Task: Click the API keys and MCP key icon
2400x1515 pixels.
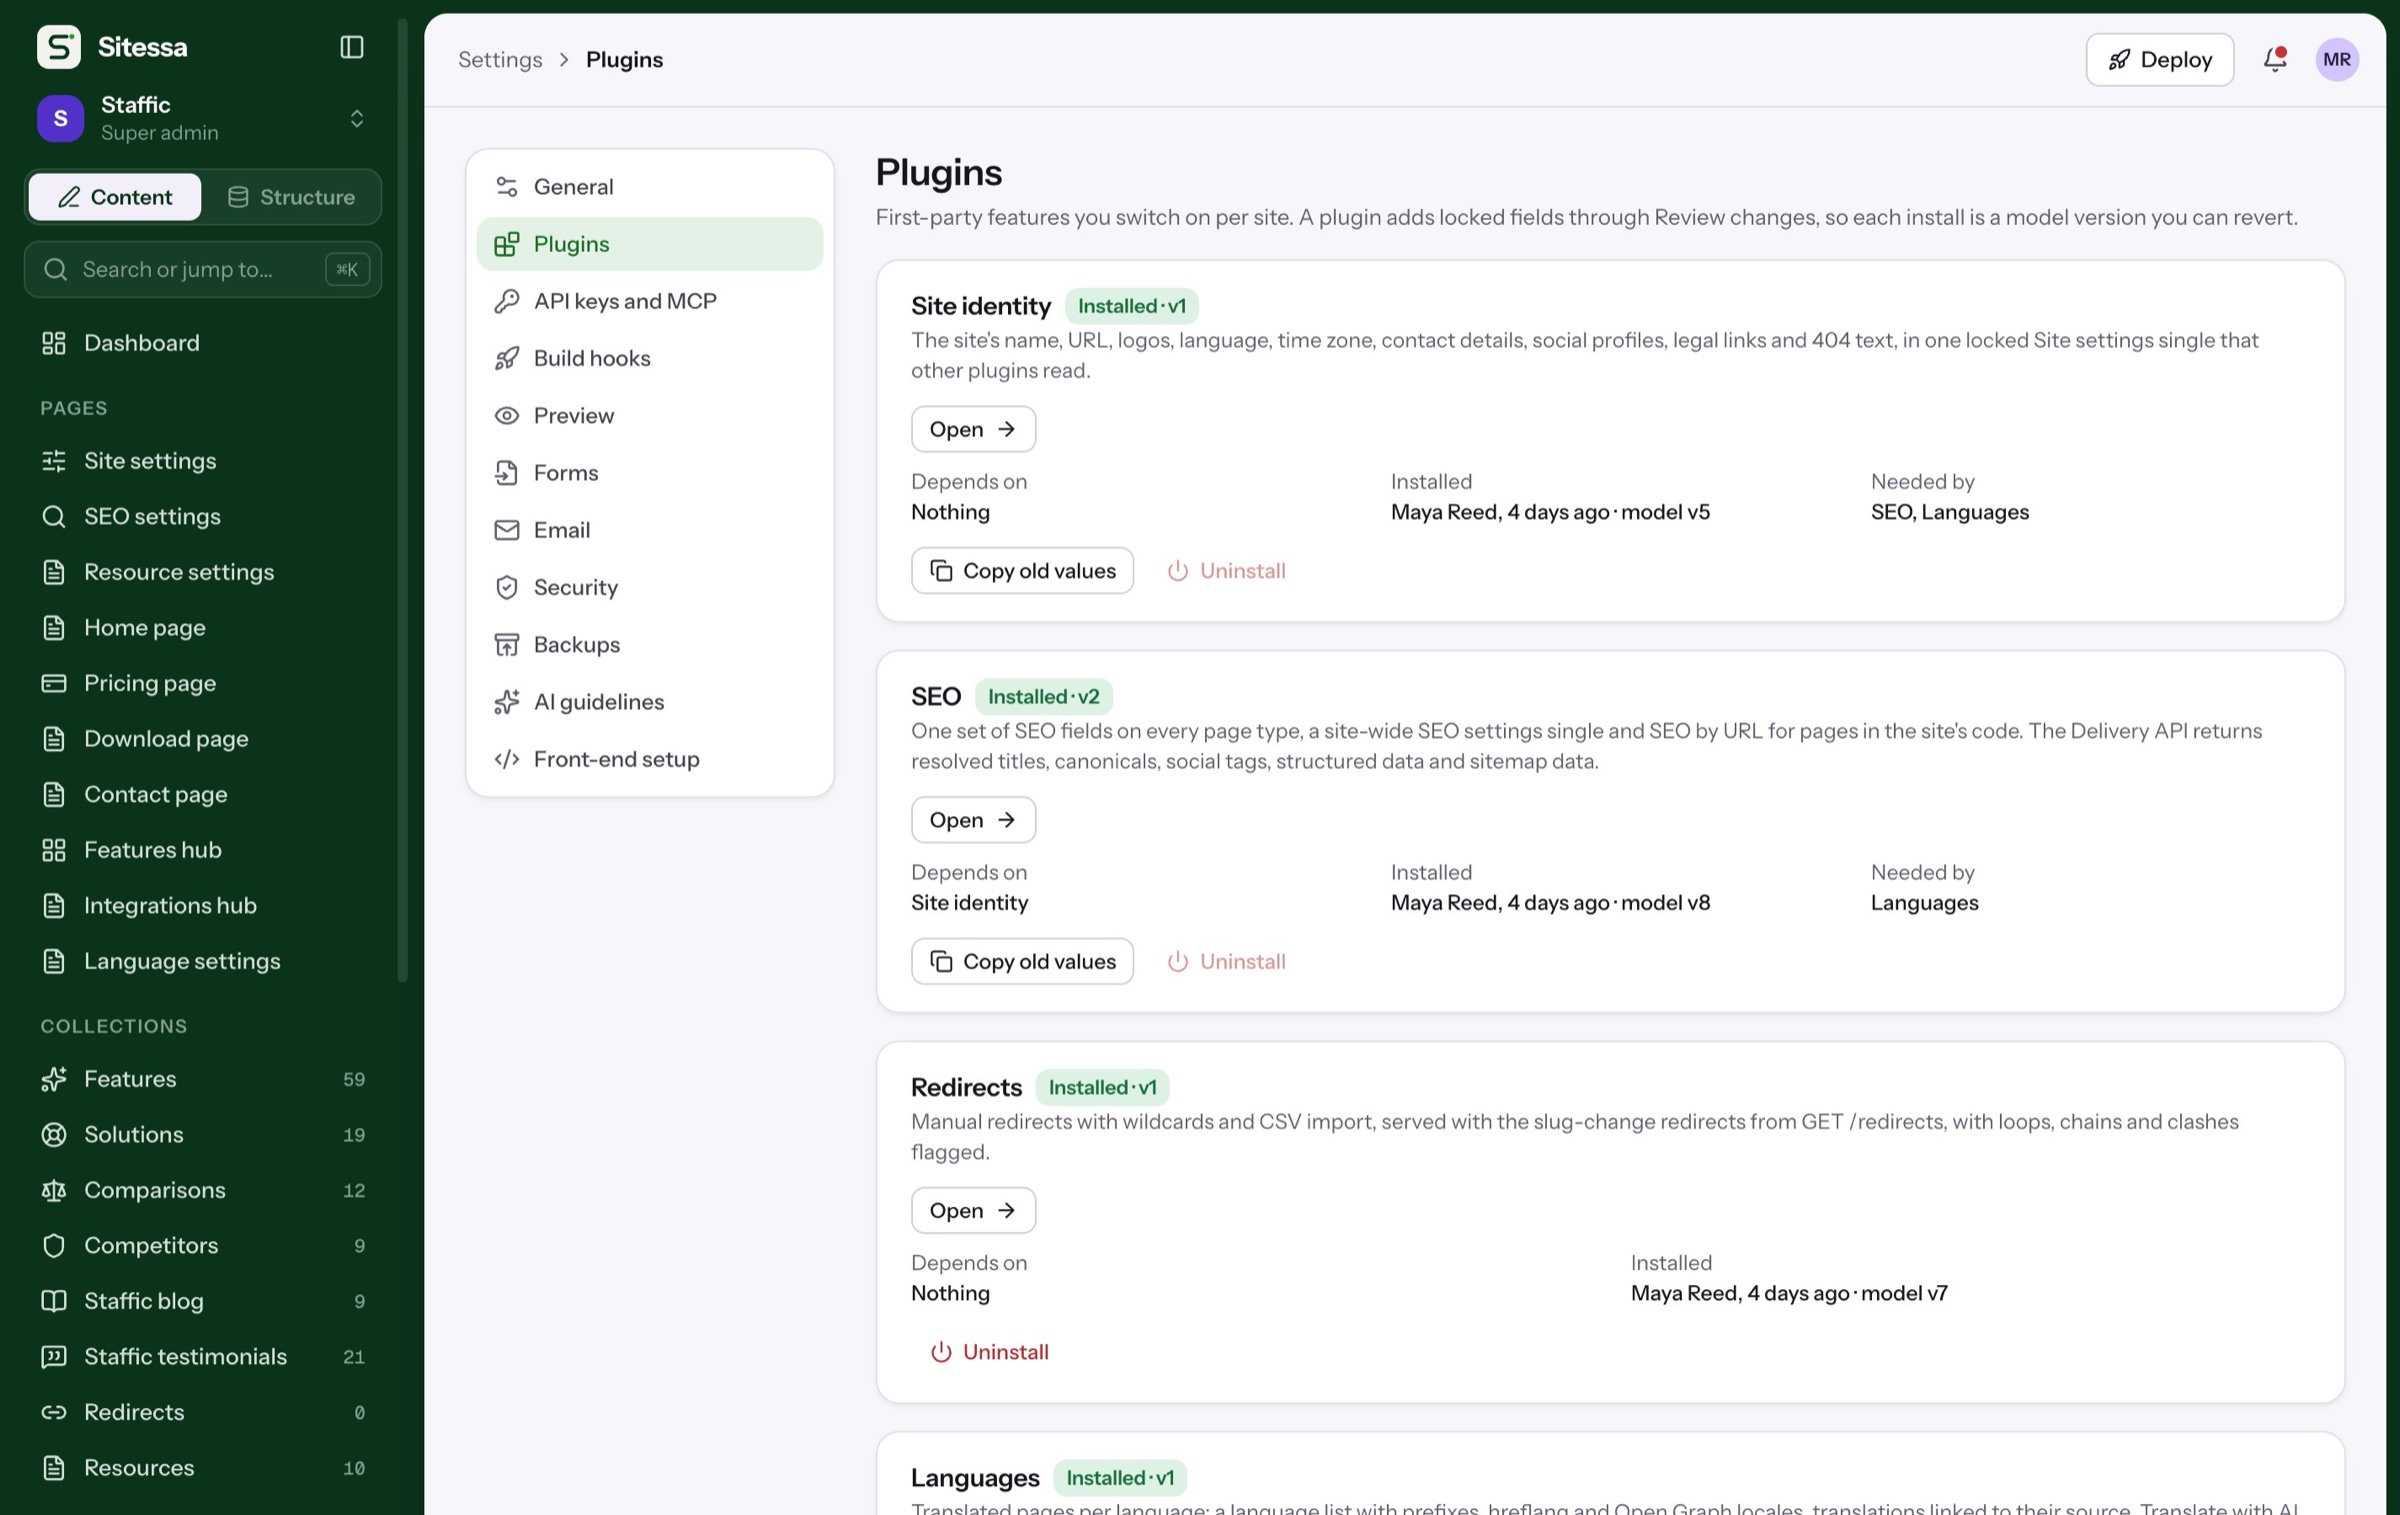Action: [x=507, y=301]
